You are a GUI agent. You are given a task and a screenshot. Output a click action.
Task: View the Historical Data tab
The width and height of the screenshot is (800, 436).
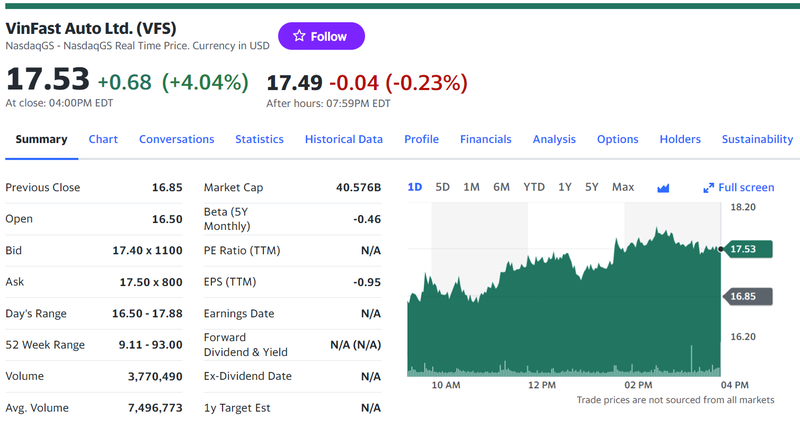(343, 139)
